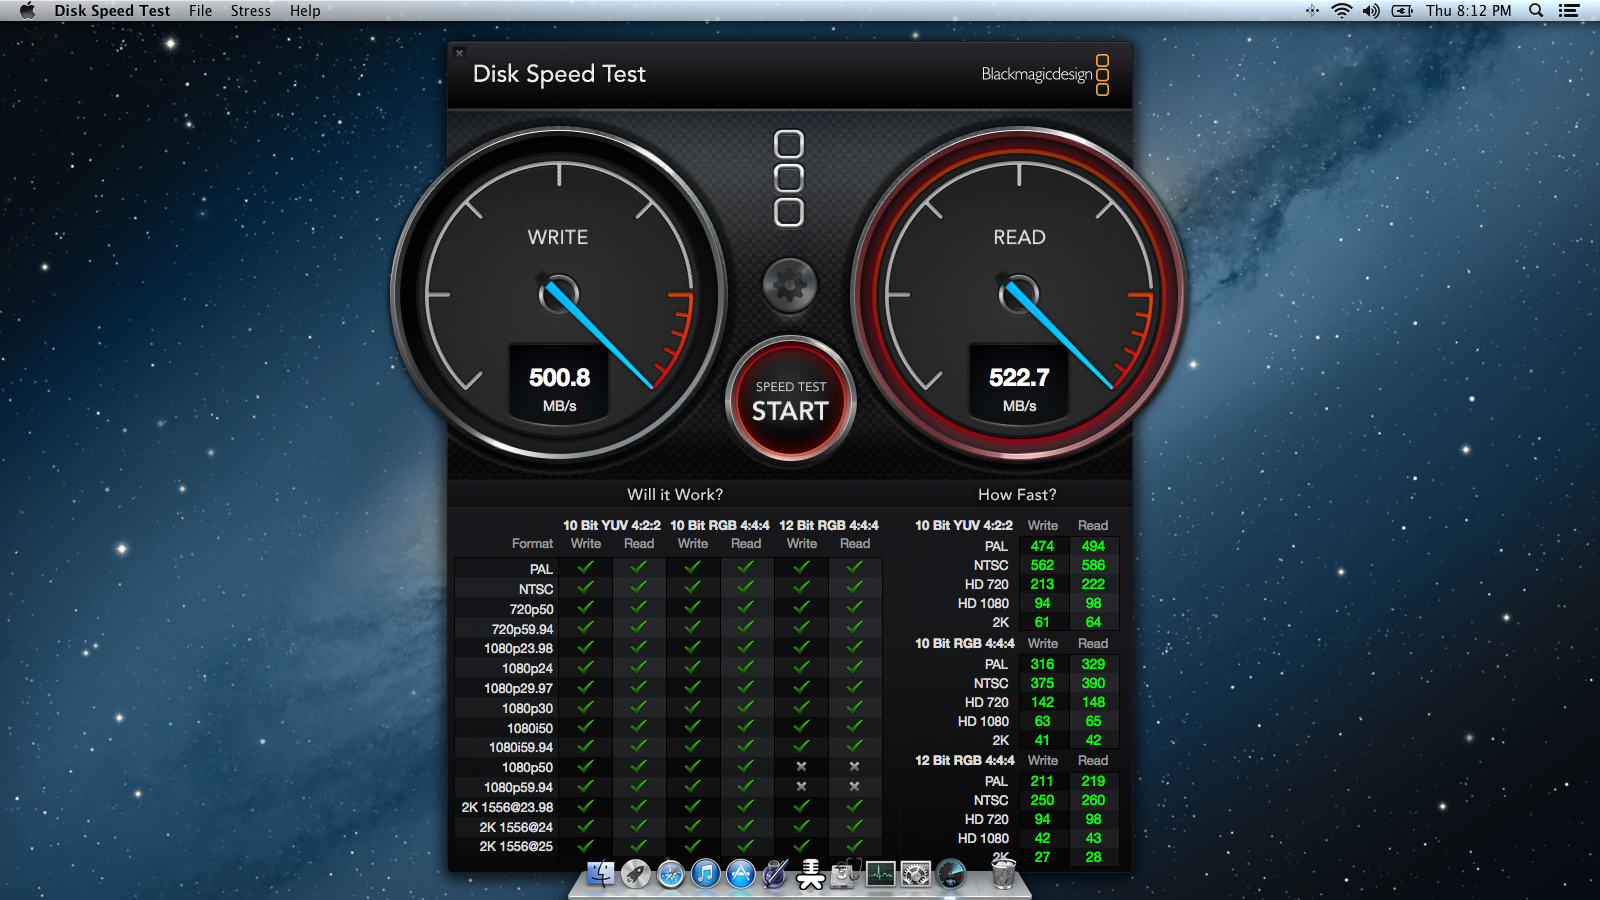This screenshot has width=1600, height=900.
Task: Click the 213 HD 720 write value
Action: [x=1042, y=584]
